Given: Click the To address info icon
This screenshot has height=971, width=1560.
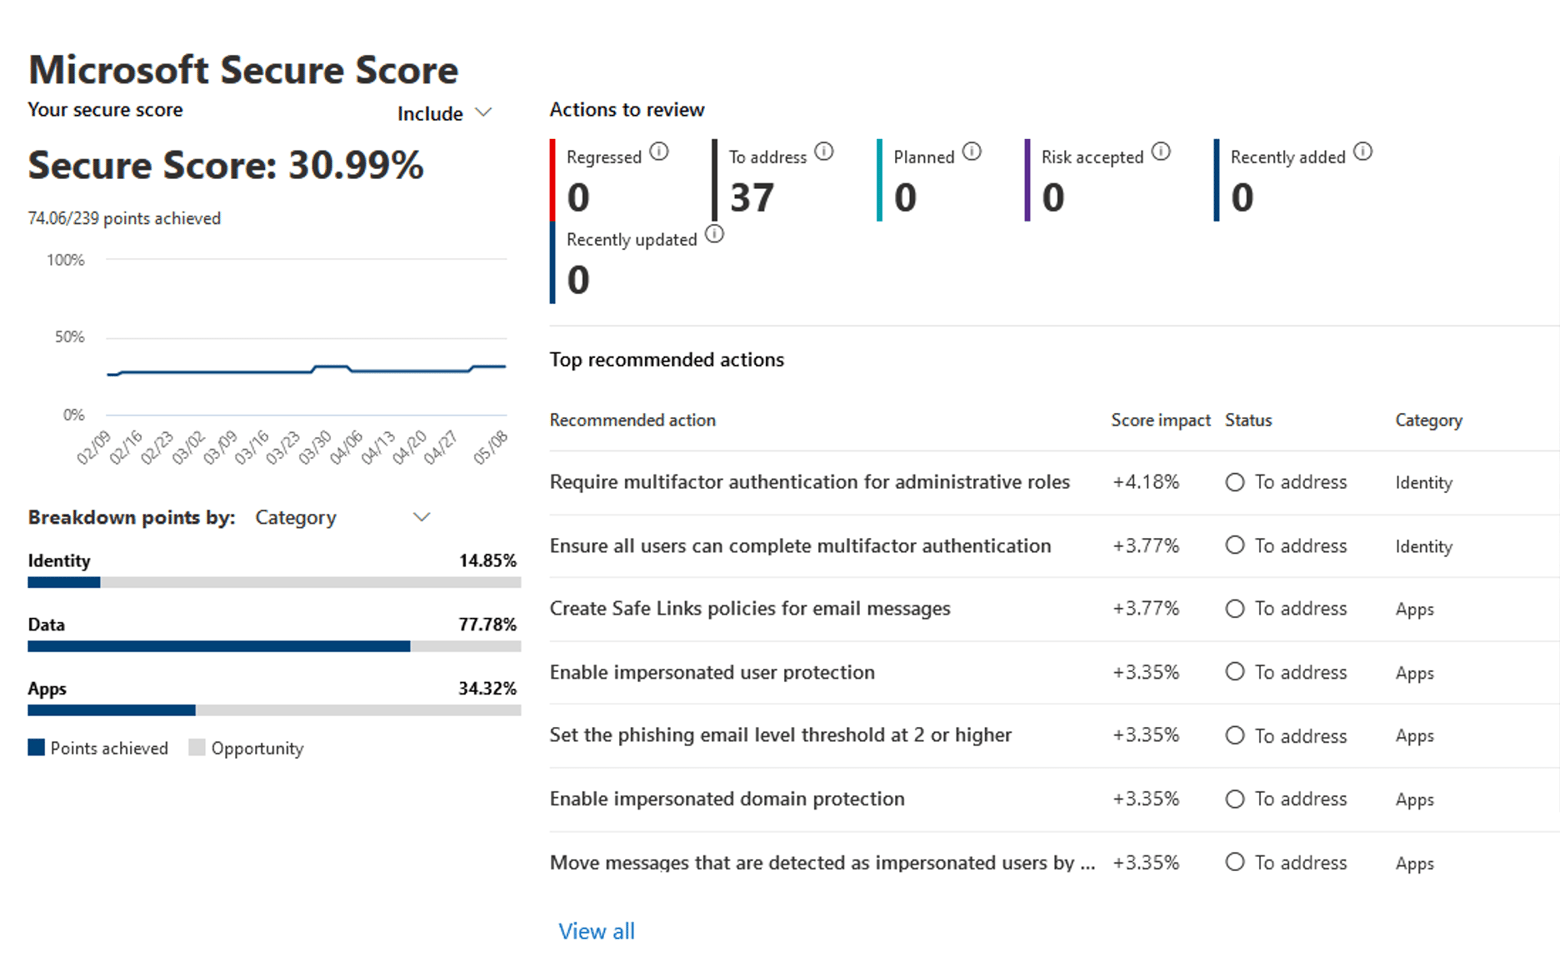Looking at the screenshot, I should 824,151.
